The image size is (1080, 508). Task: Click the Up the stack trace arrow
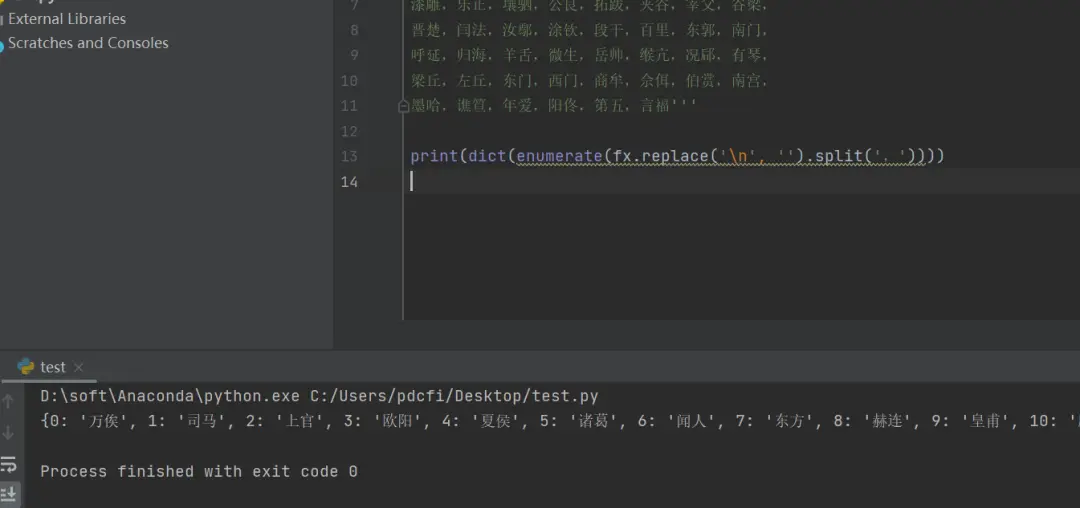[x=8, y=401]
